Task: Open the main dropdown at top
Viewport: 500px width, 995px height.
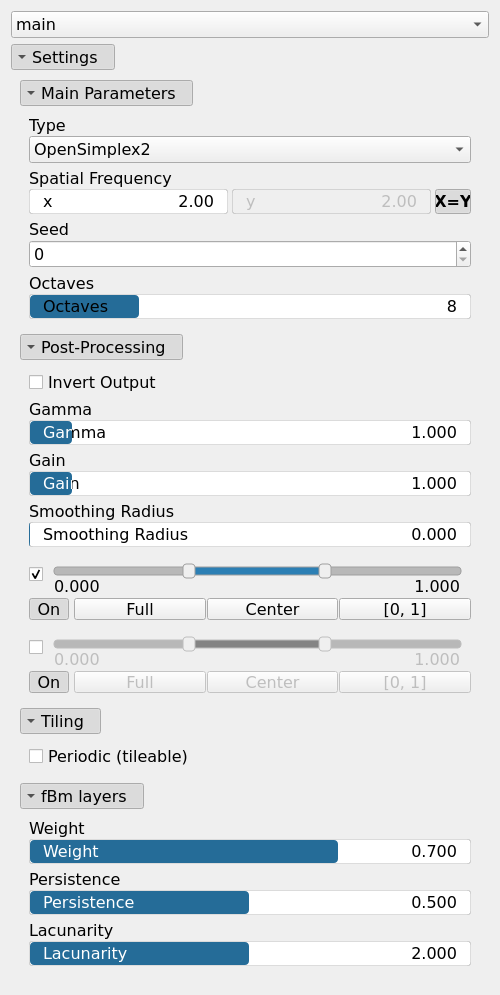Action: [249, 24]
